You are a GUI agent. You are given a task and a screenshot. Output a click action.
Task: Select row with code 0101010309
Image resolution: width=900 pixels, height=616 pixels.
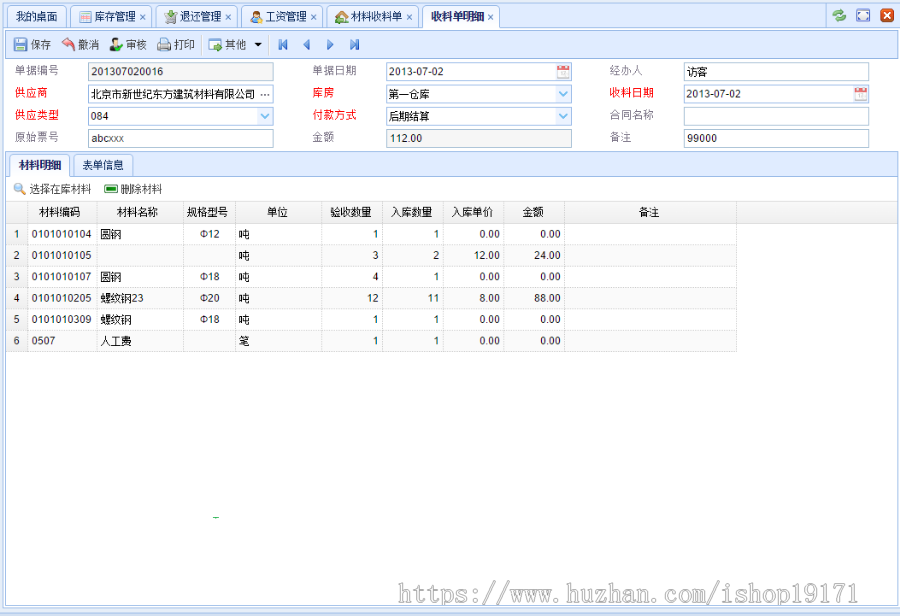pyautogui.click(x=371, y=320)
